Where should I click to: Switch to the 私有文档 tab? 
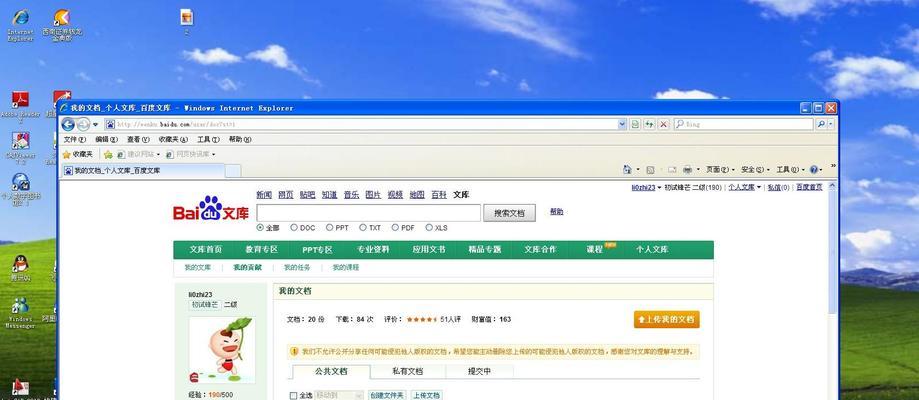407,371
